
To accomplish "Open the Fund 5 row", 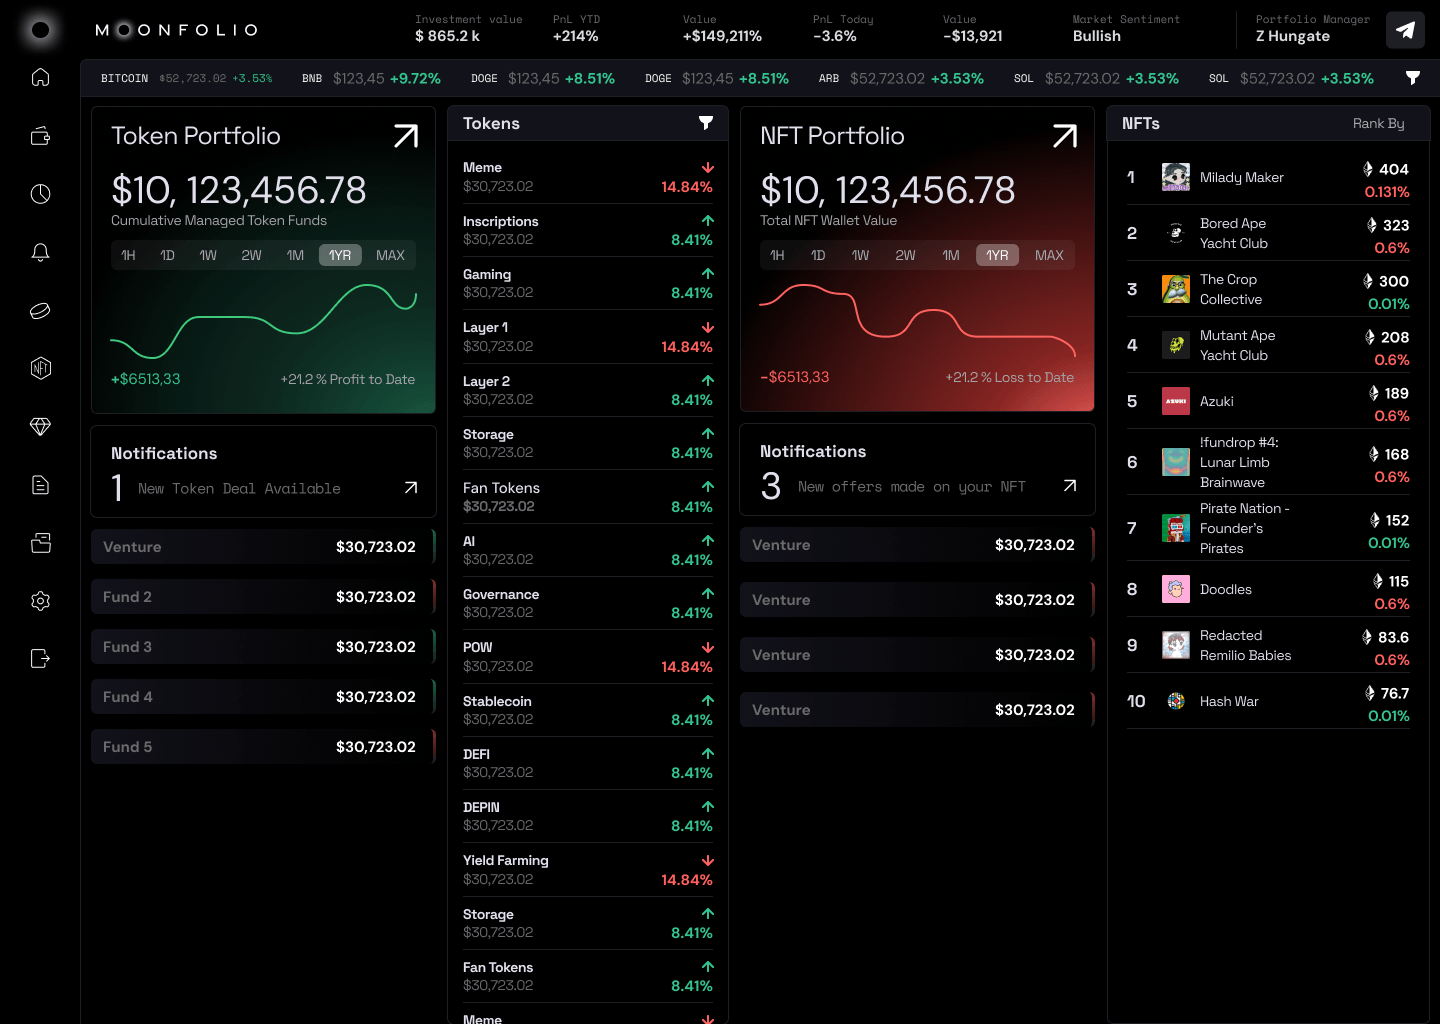I will point(263,747).
